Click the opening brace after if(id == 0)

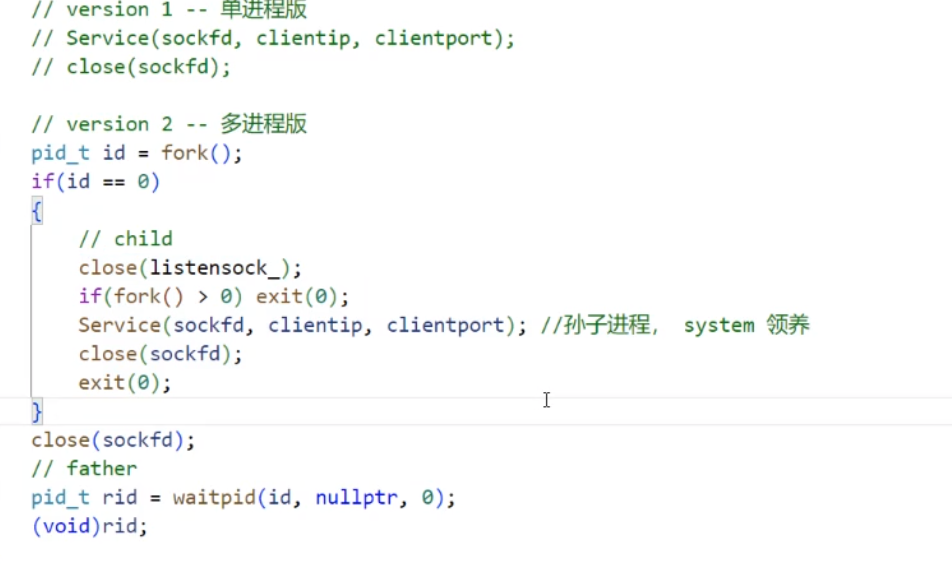click(x=36, y=211)
